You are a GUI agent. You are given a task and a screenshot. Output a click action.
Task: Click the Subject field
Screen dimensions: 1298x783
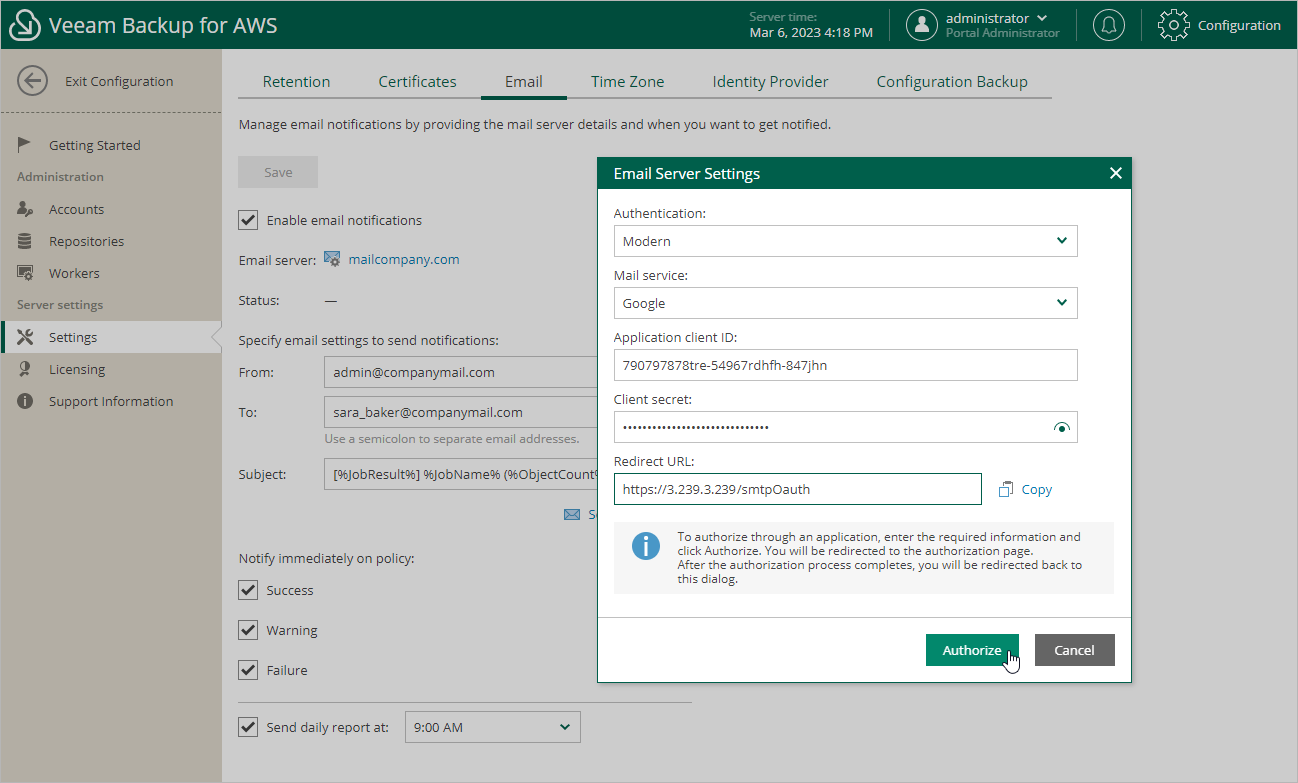coord(461,474)
